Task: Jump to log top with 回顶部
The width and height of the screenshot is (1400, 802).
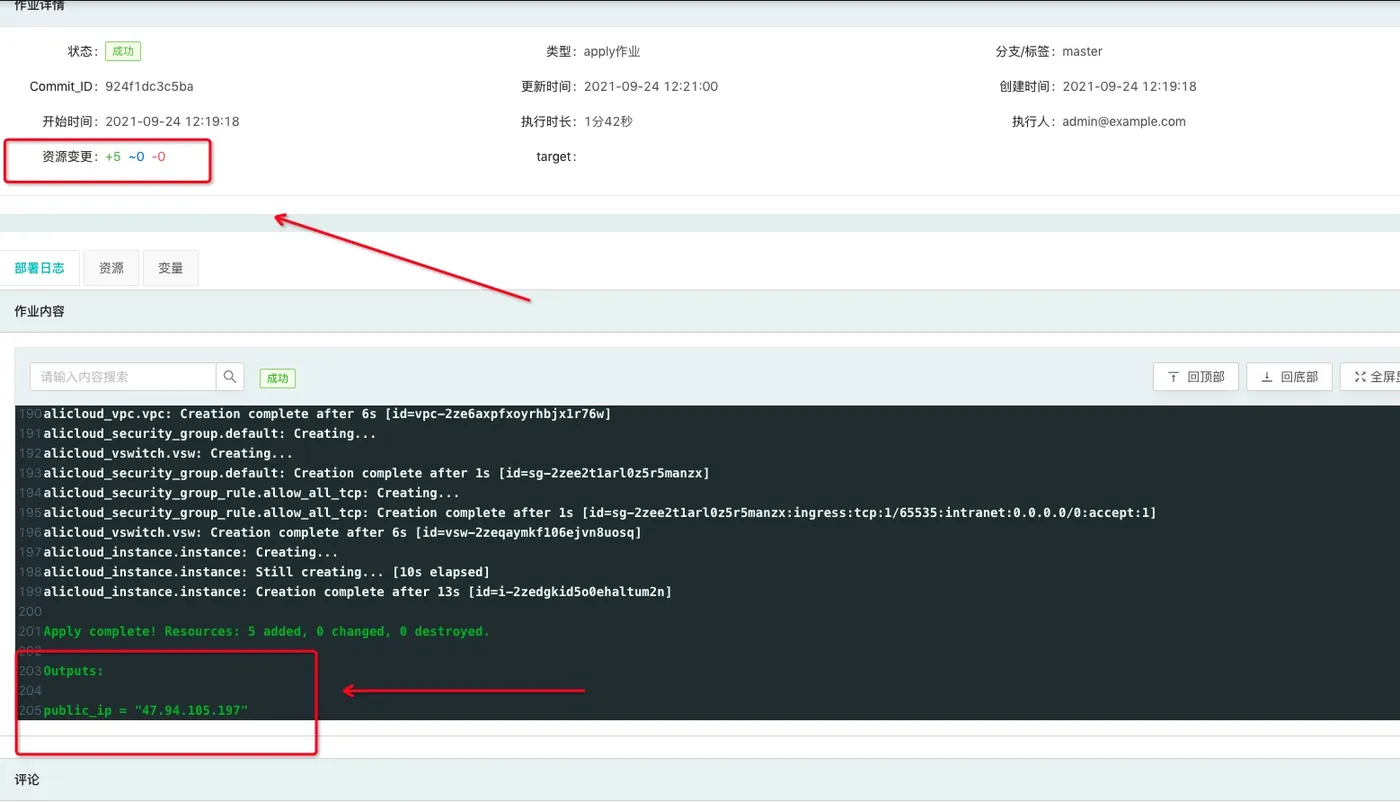Action: 1196,377
